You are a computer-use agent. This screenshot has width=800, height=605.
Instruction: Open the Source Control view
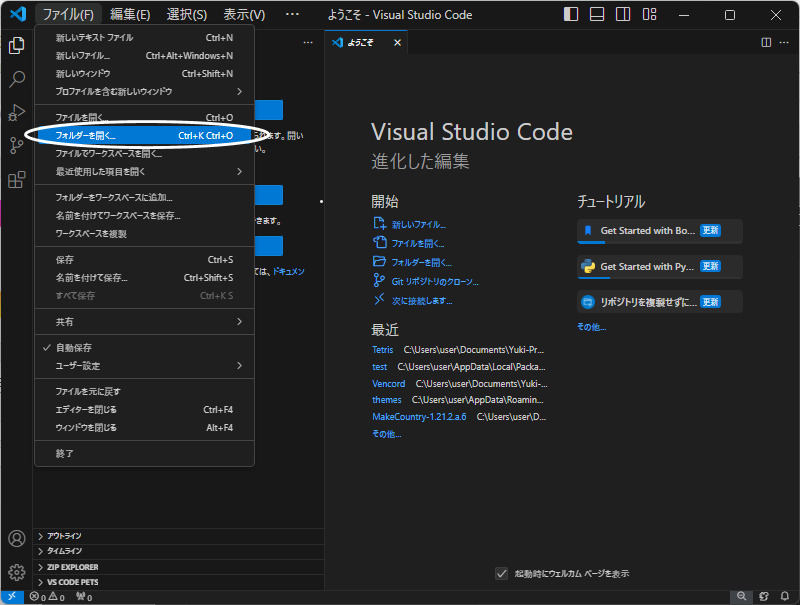pyautogui.click(x=16, y=146)
